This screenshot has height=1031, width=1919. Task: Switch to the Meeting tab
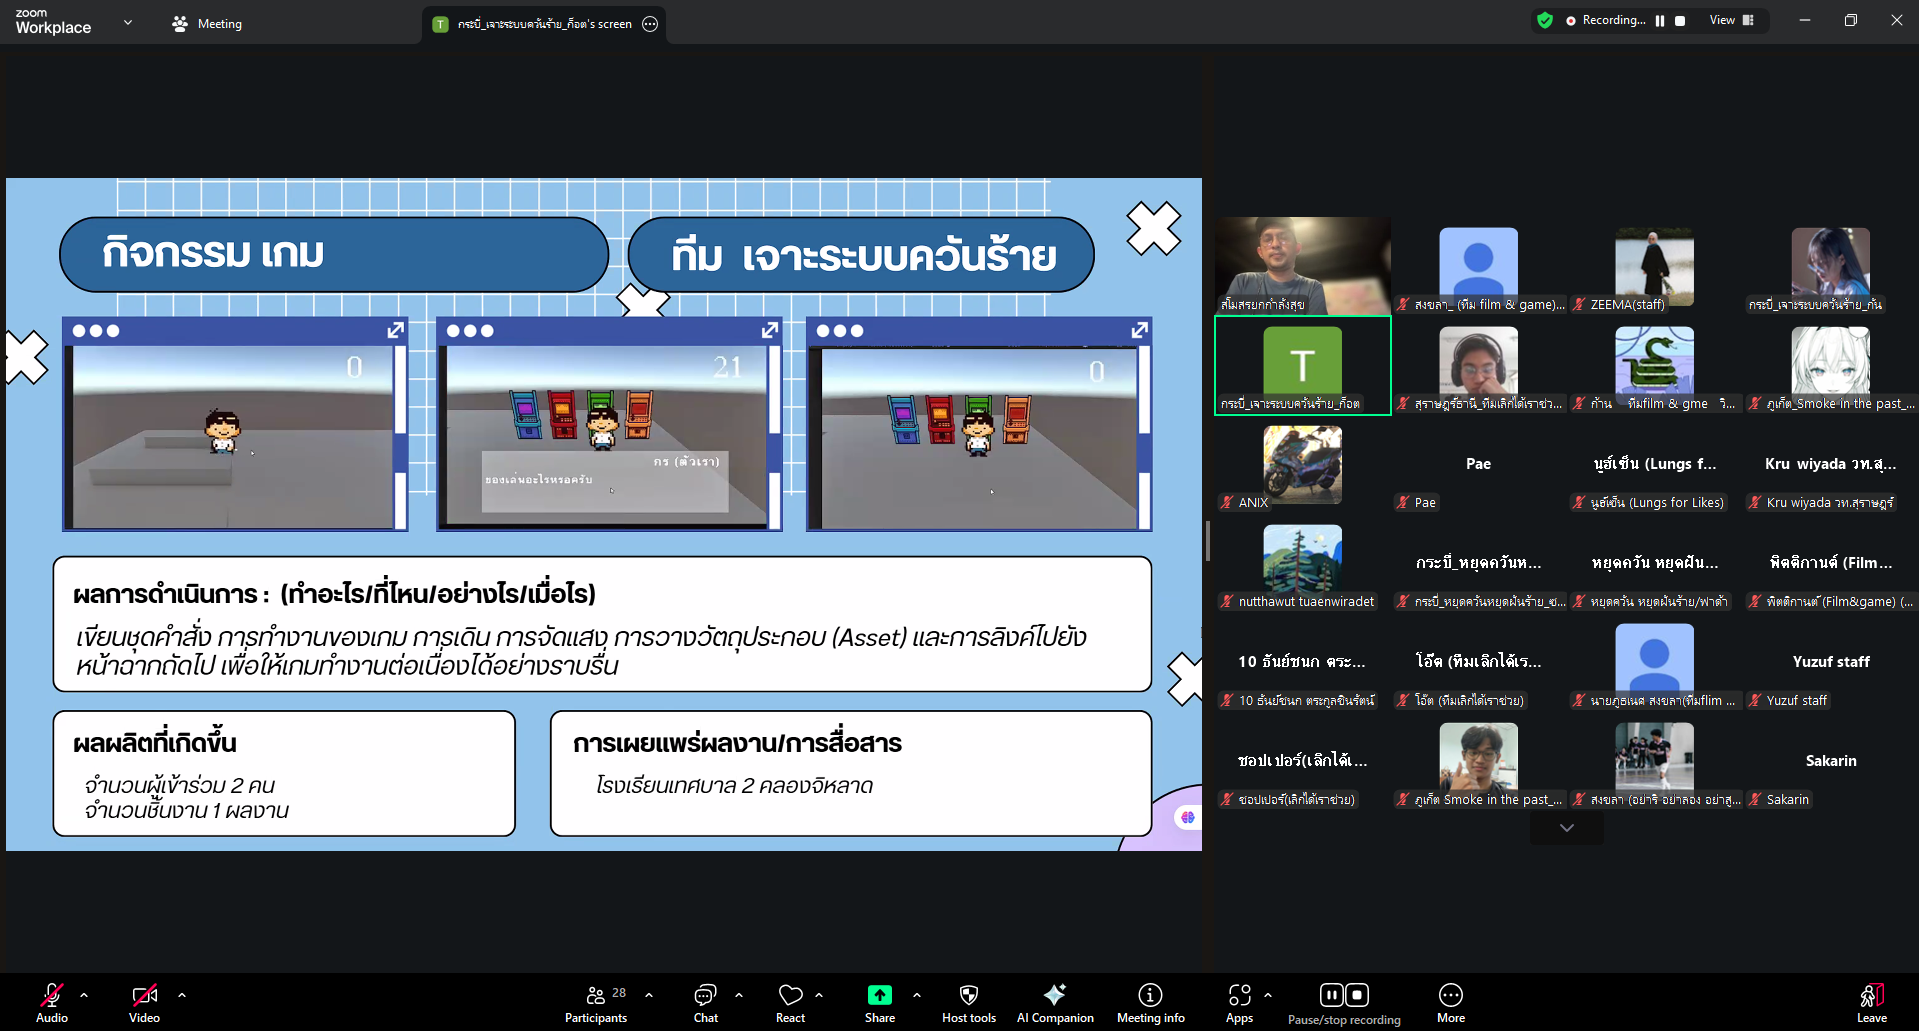(x=207, y=24)
